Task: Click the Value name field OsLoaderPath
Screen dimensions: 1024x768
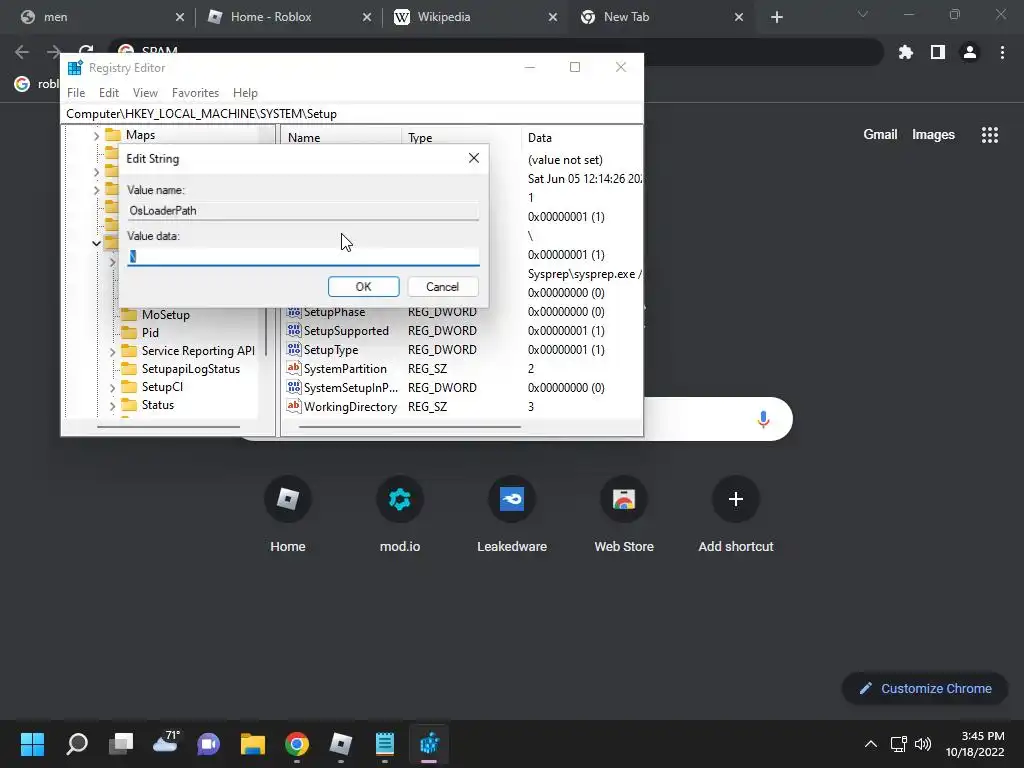Action: [303, 210]
